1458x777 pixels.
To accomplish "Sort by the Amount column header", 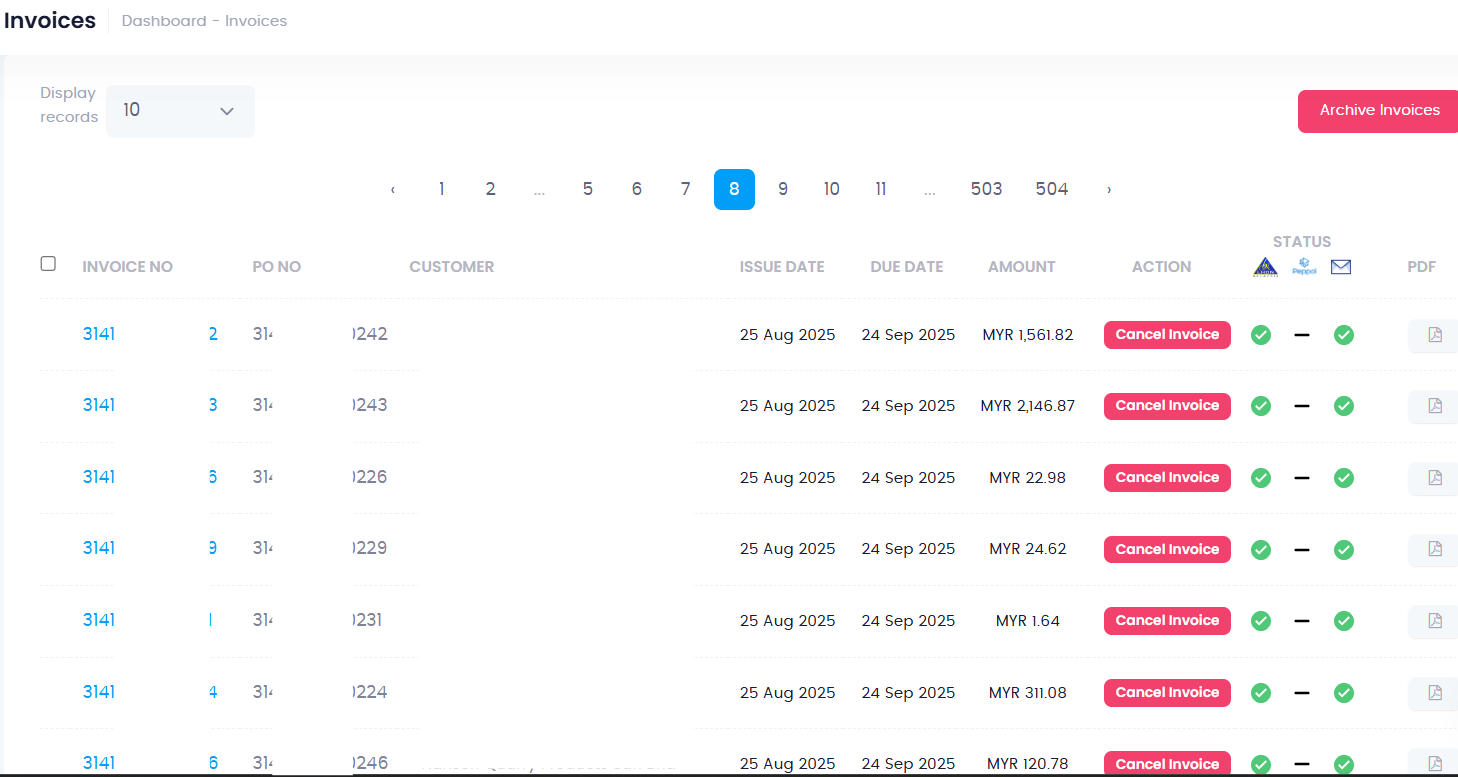I will [x=1021, y=267].
